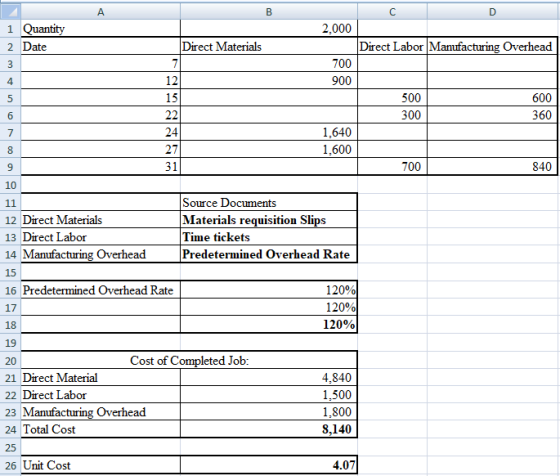
Task: Click the Materials requisition Slips cell
Action: point(269,220)
